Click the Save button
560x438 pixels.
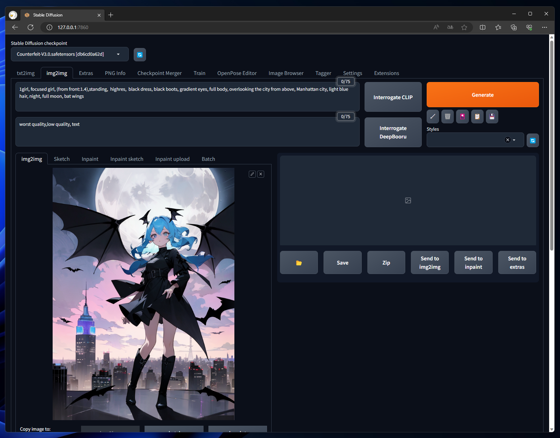tap(342, 263)
